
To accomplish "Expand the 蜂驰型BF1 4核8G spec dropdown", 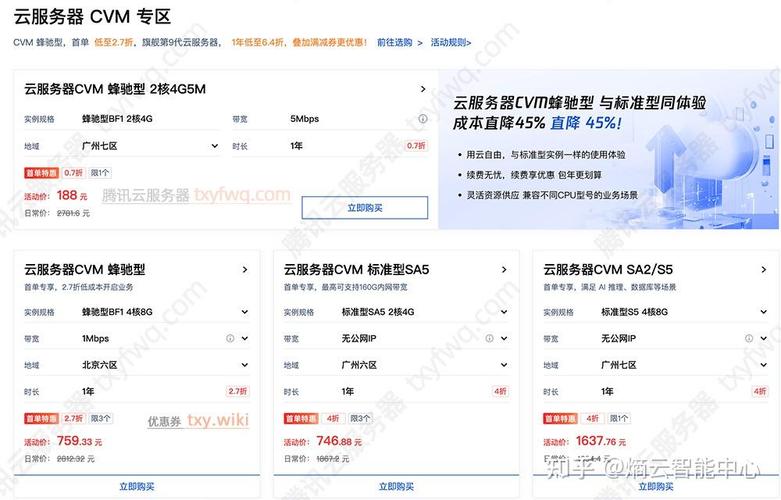I will click(245, 312).
